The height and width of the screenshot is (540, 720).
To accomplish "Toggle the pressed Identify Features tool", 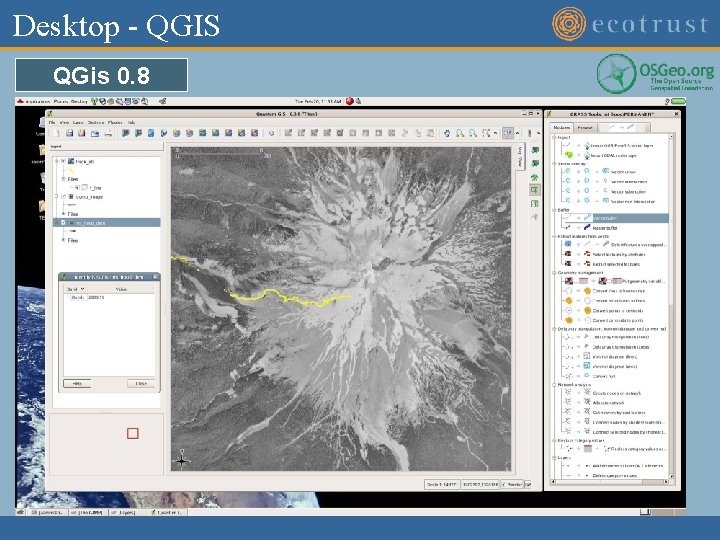I will tap(507, 133).
